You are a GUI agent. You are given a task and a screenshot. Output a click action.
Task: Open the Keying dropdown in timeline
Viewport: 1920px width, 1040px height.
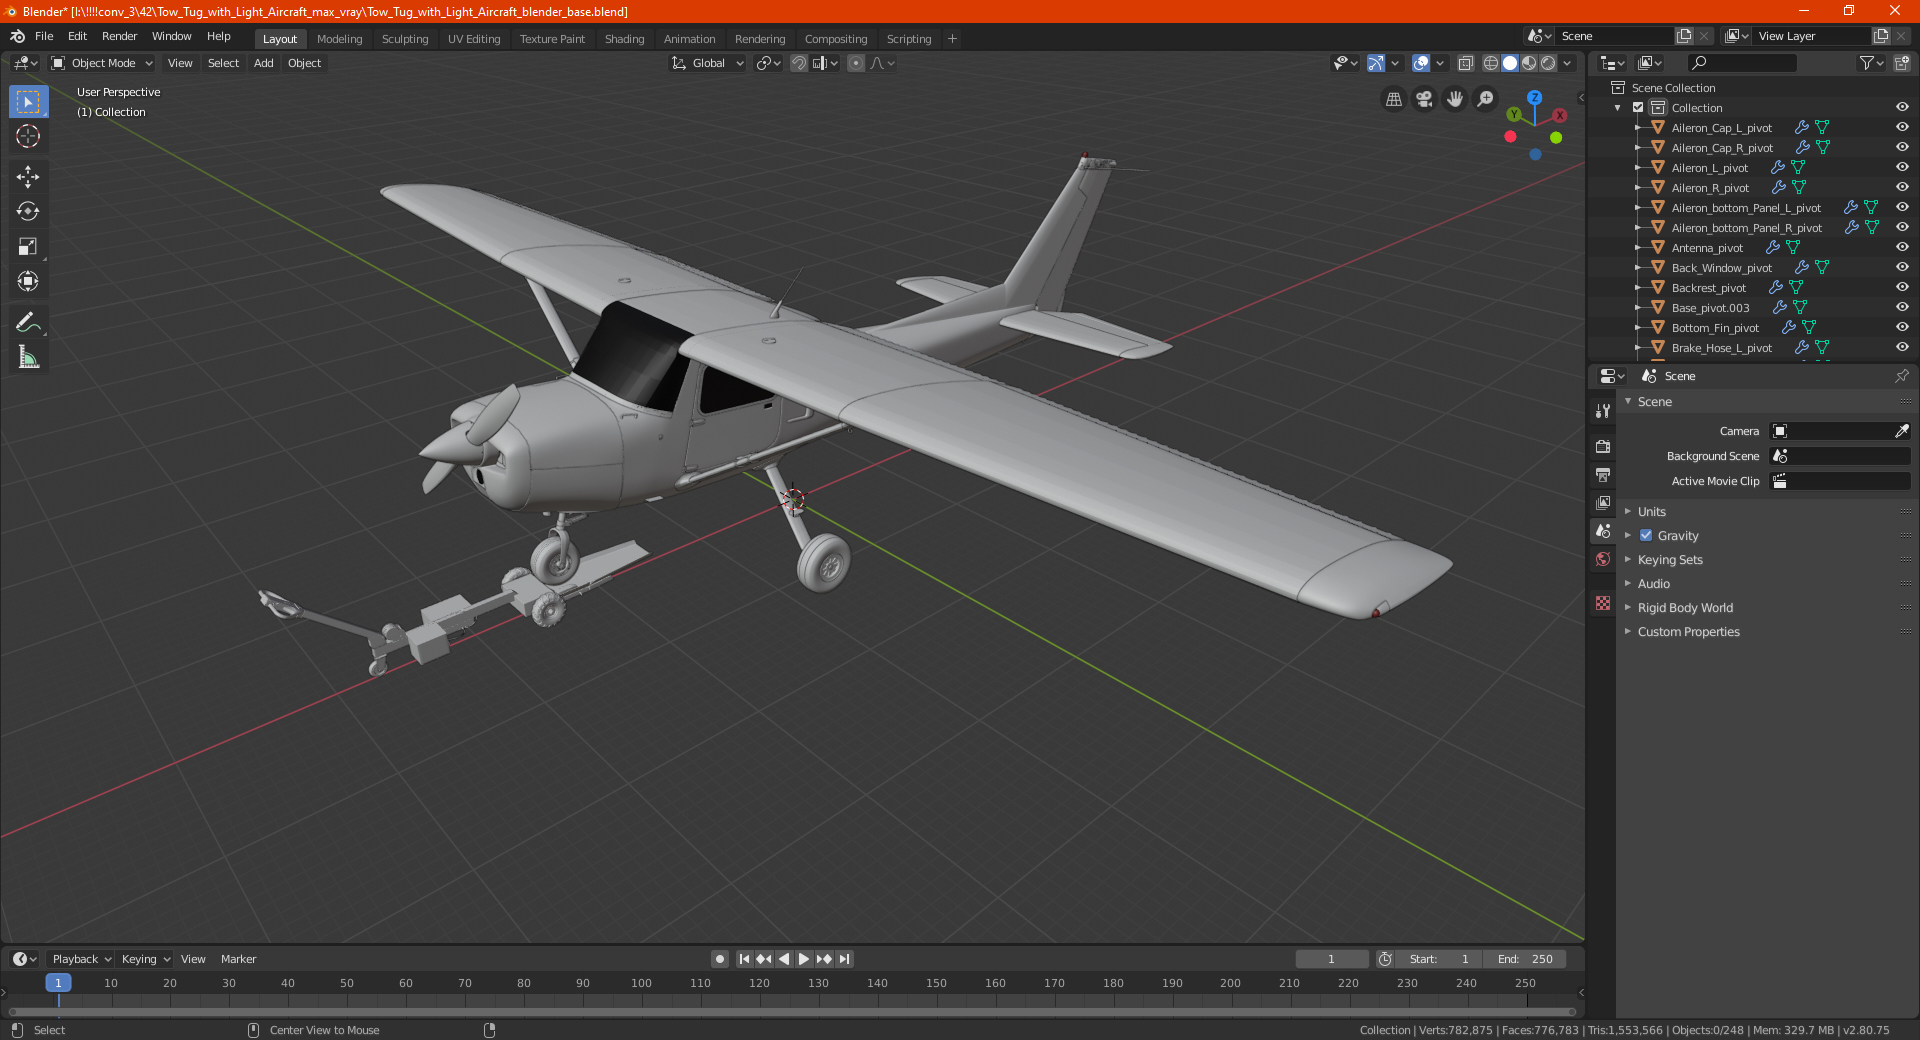tap(146, 959)
